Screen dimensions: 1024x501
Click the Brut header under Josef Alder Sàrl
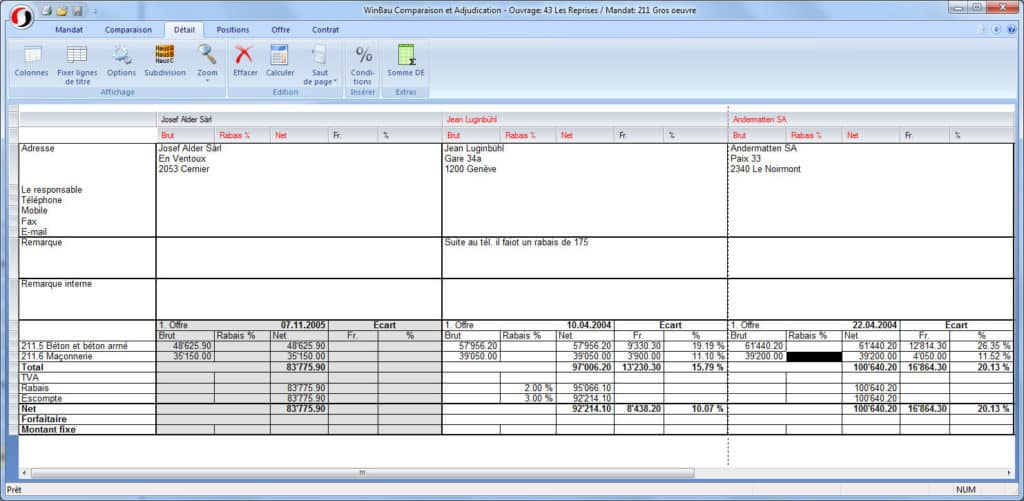click(185, 135)
